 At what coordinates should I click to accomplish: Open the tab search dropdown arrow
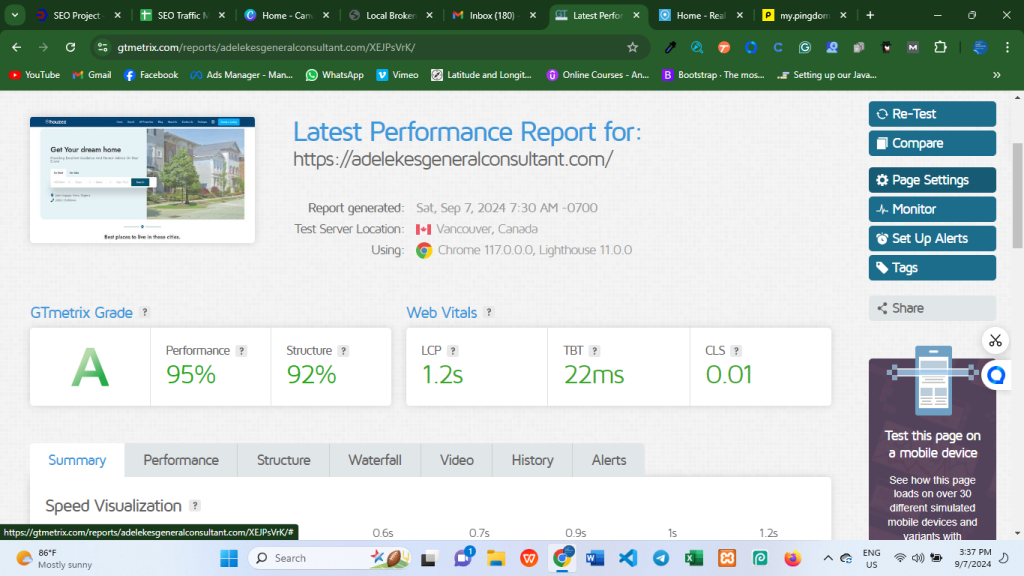14,15
